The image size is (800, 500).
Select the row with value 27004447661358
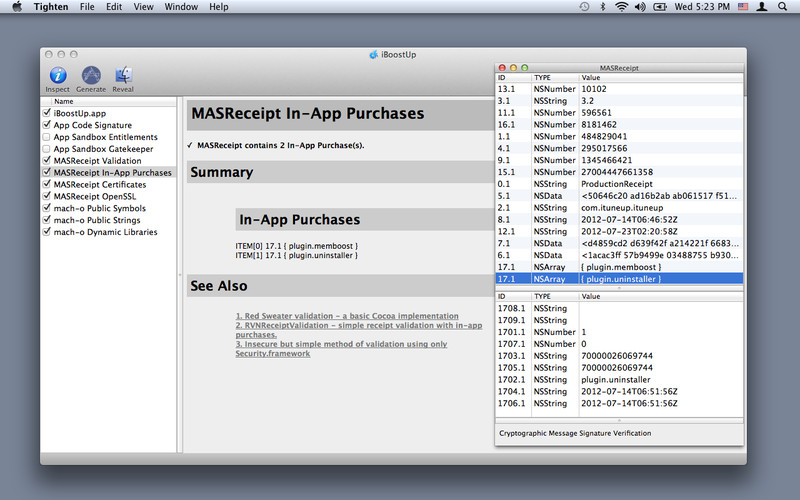[x=619, y=172]
